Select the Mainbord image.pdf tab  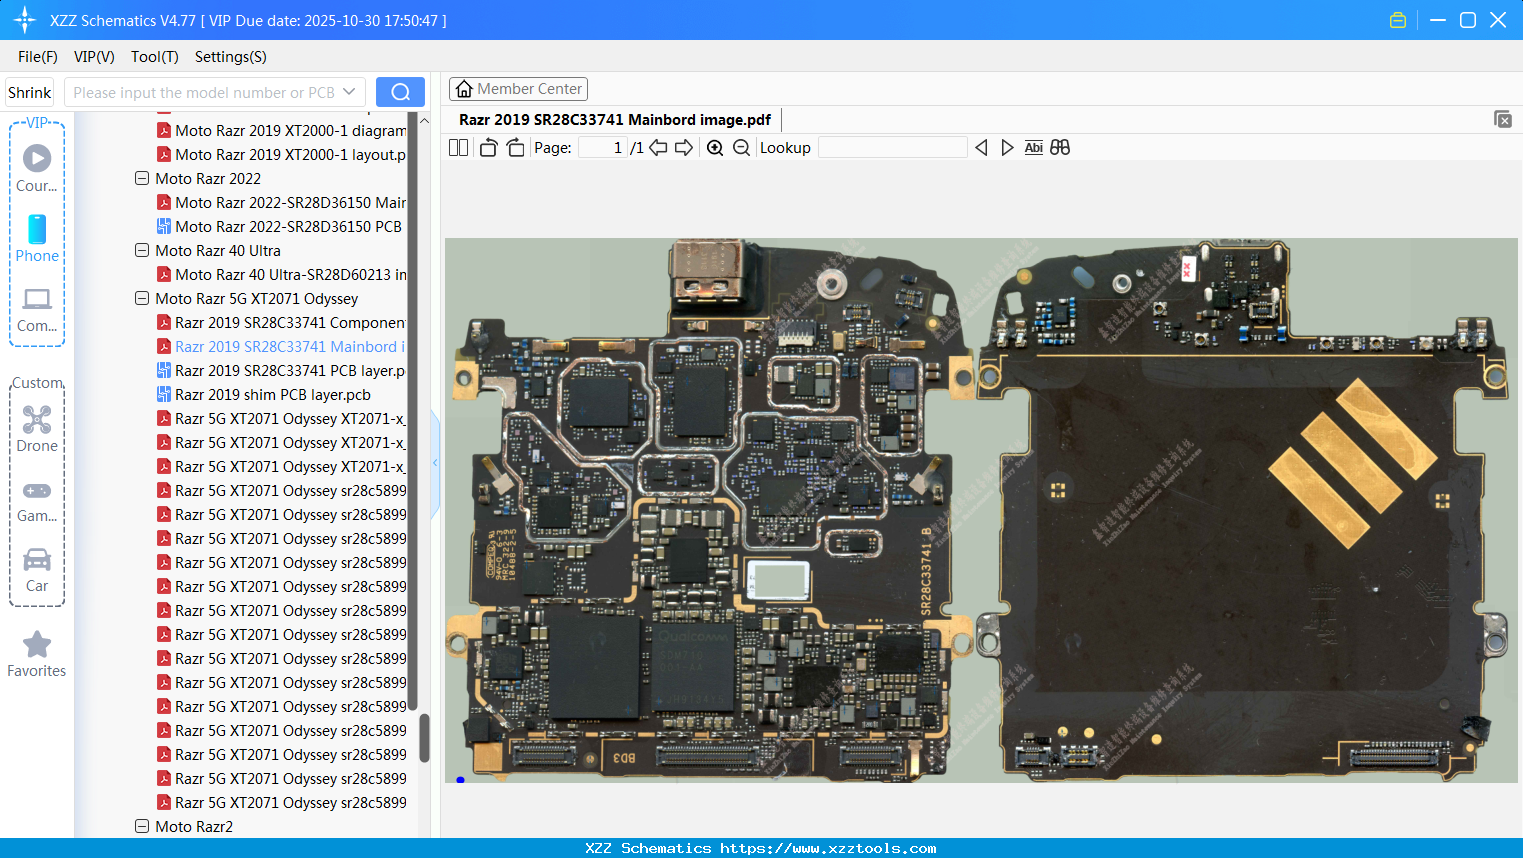(613, 119)
